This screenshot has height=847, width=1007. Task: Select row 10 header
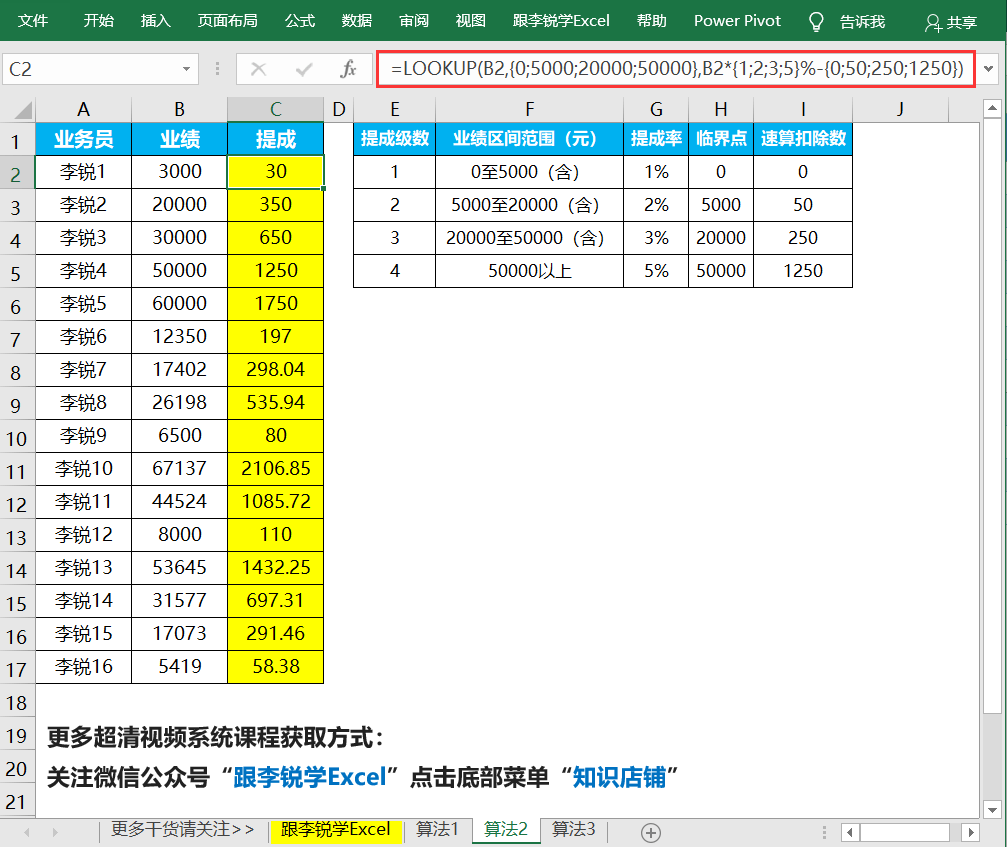[17, 436]
